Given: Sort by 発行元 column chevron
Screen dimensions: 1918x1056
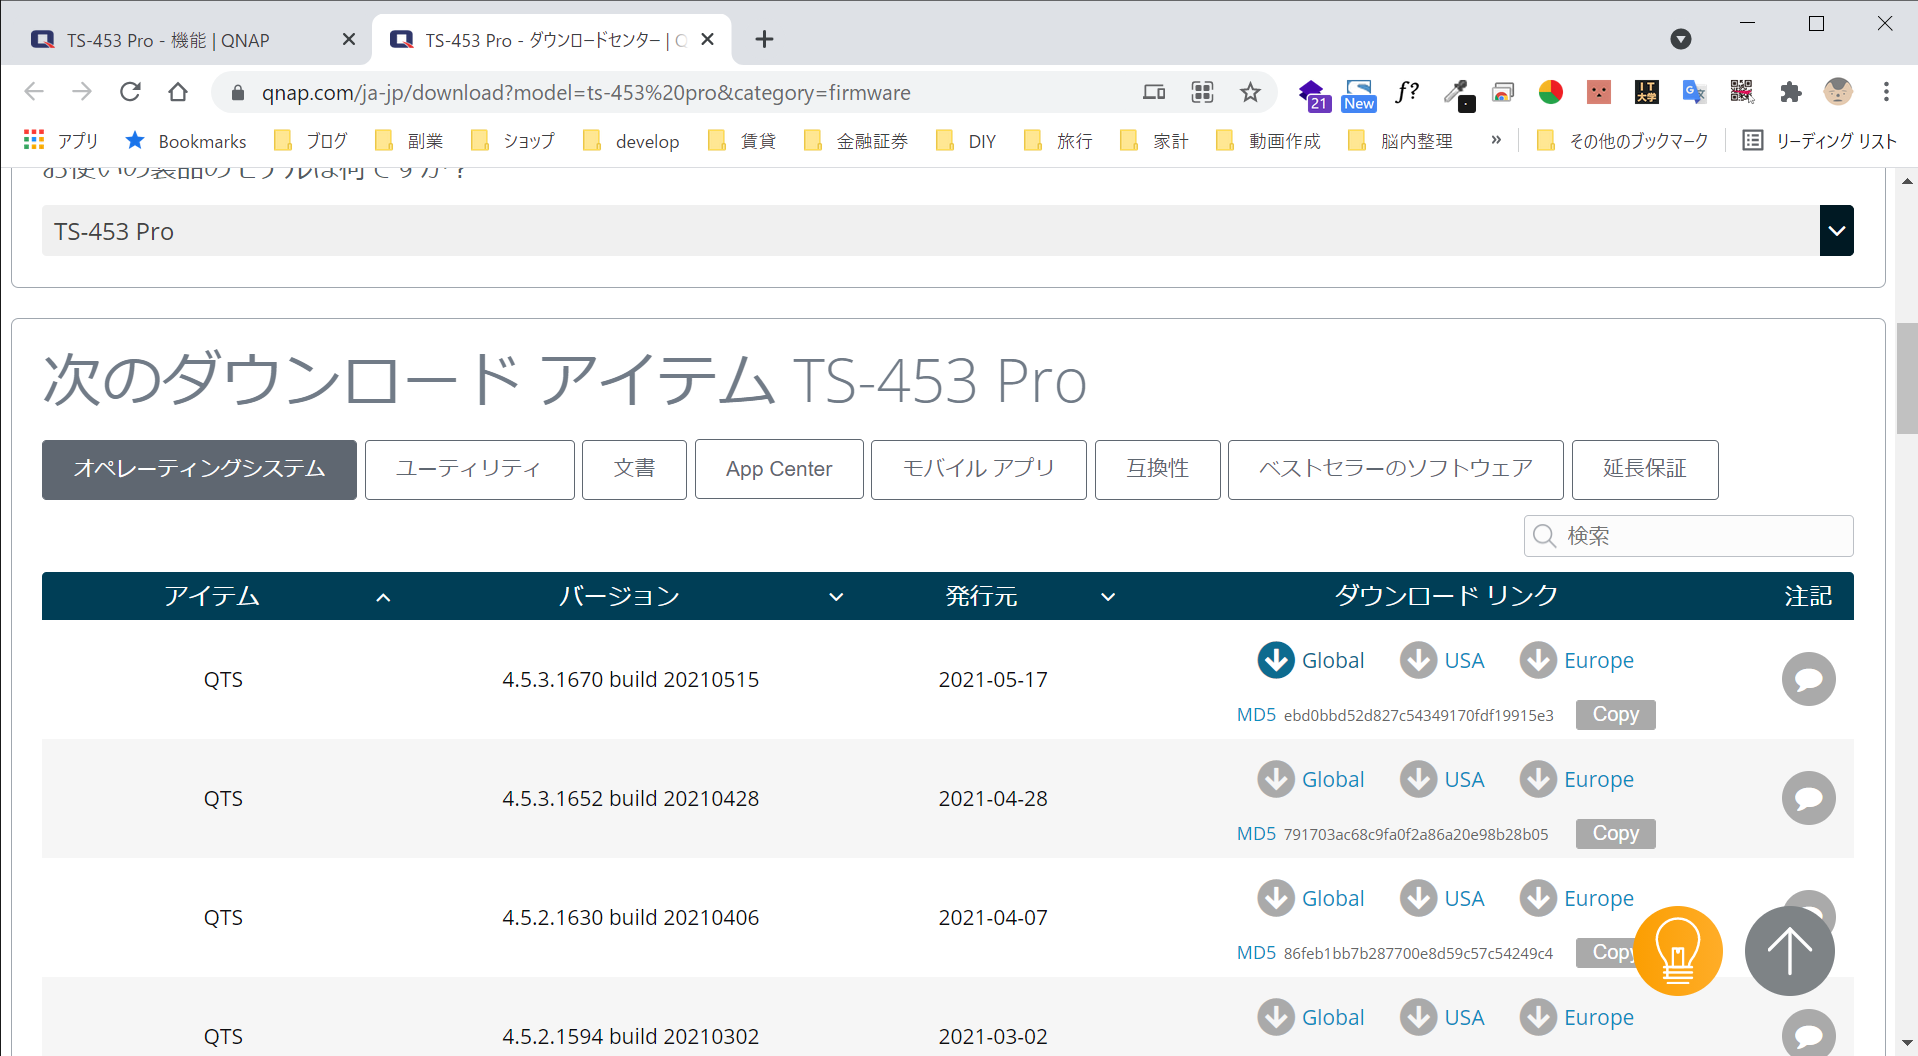Looking at the screenshot, I should tap(1108, 597).
